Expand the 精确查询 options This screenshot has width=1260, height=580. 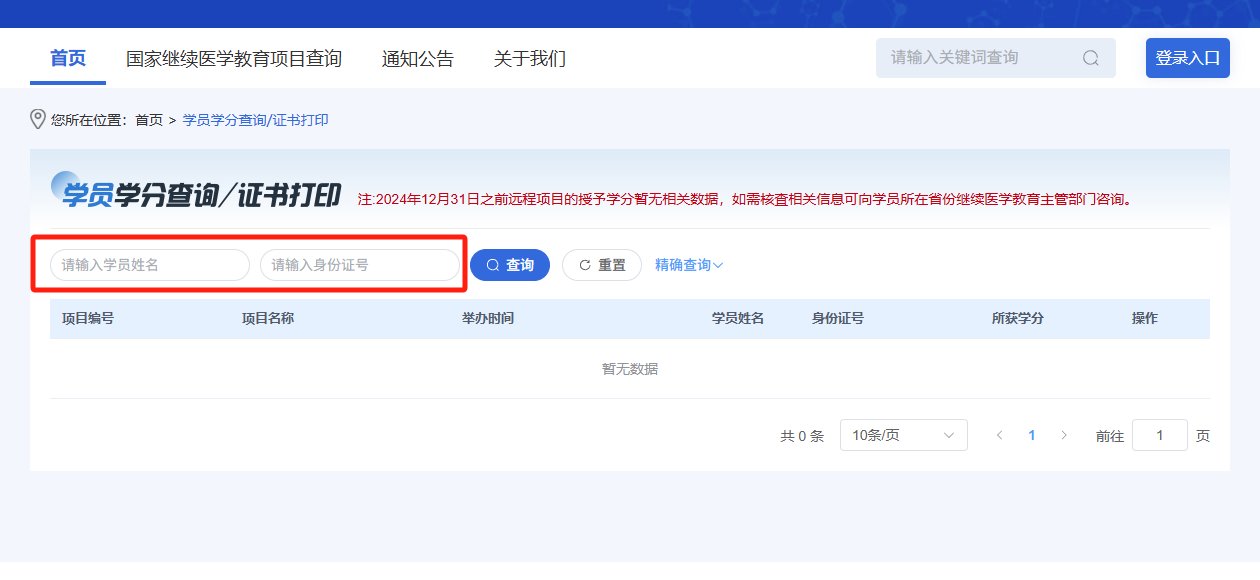[688, 265]
